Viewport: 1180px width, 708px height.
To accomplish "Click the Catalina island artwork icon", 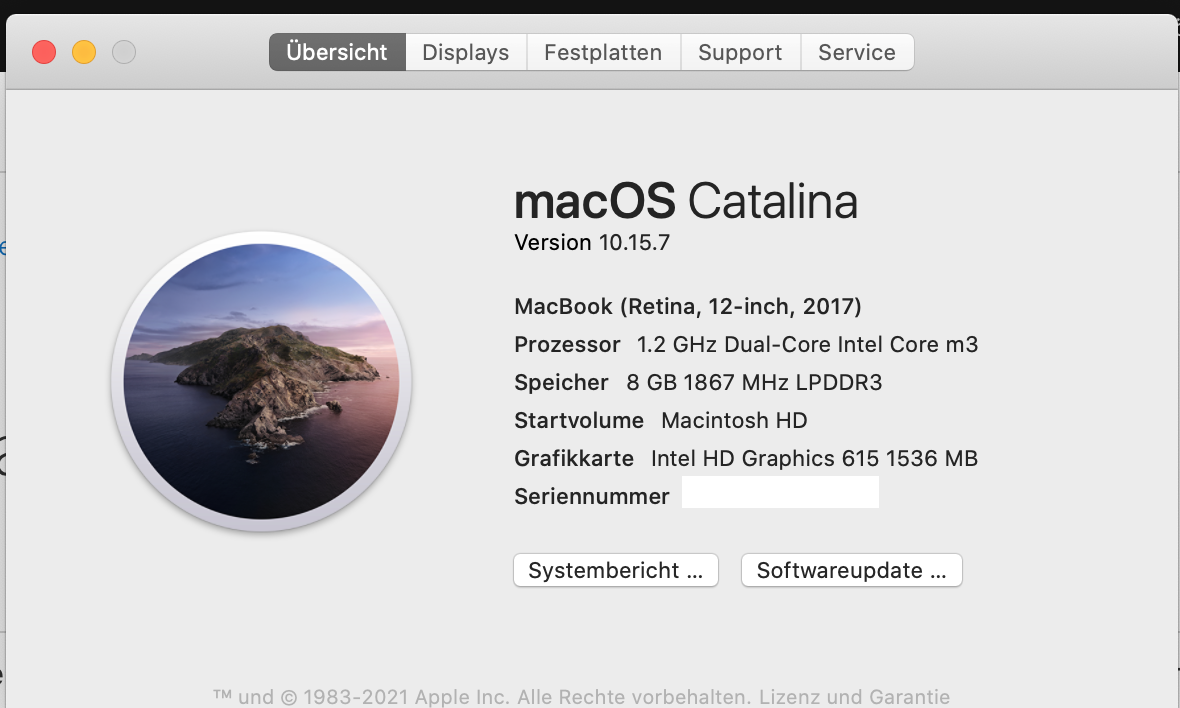I will [x=261, y=382].
